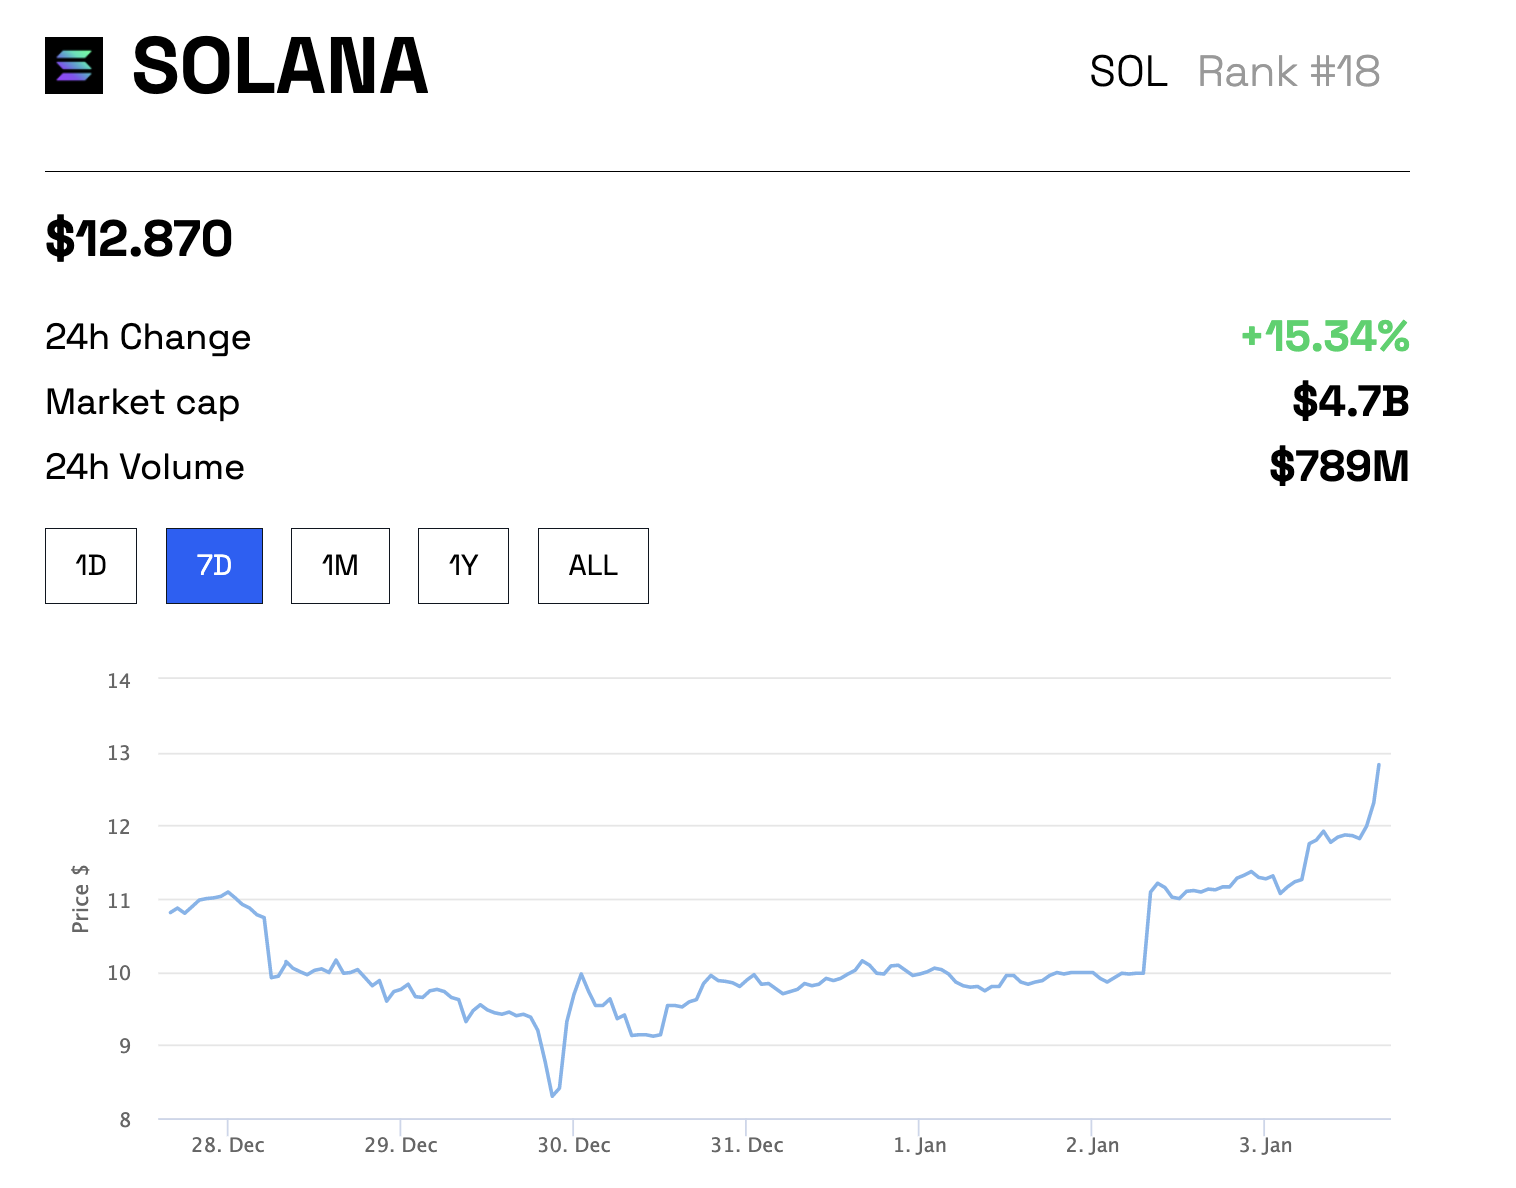Click the $789M volume value
This screenshot has height=1188, width=1516.
tap(1338, 467)
